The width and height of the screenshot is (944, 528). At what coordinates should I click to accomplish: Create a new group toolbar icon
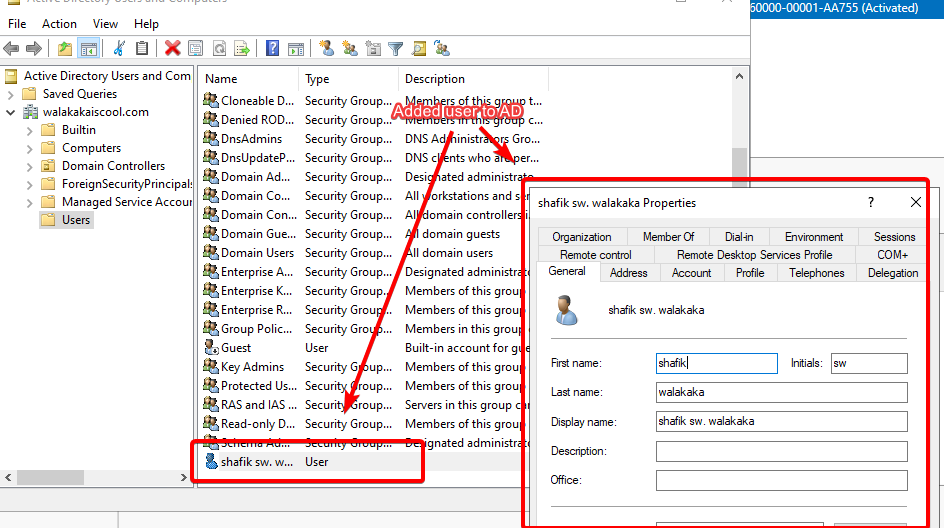tap(350, 49)
